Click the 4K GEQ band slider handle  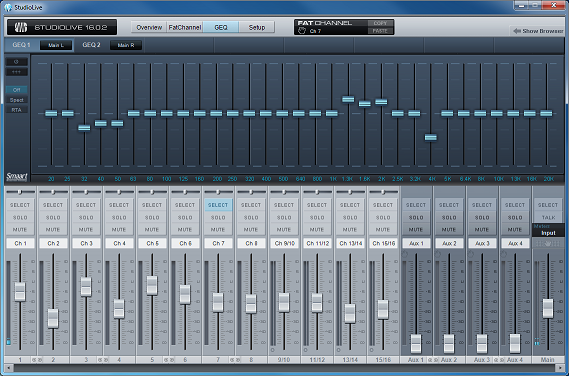pos(431,138)
